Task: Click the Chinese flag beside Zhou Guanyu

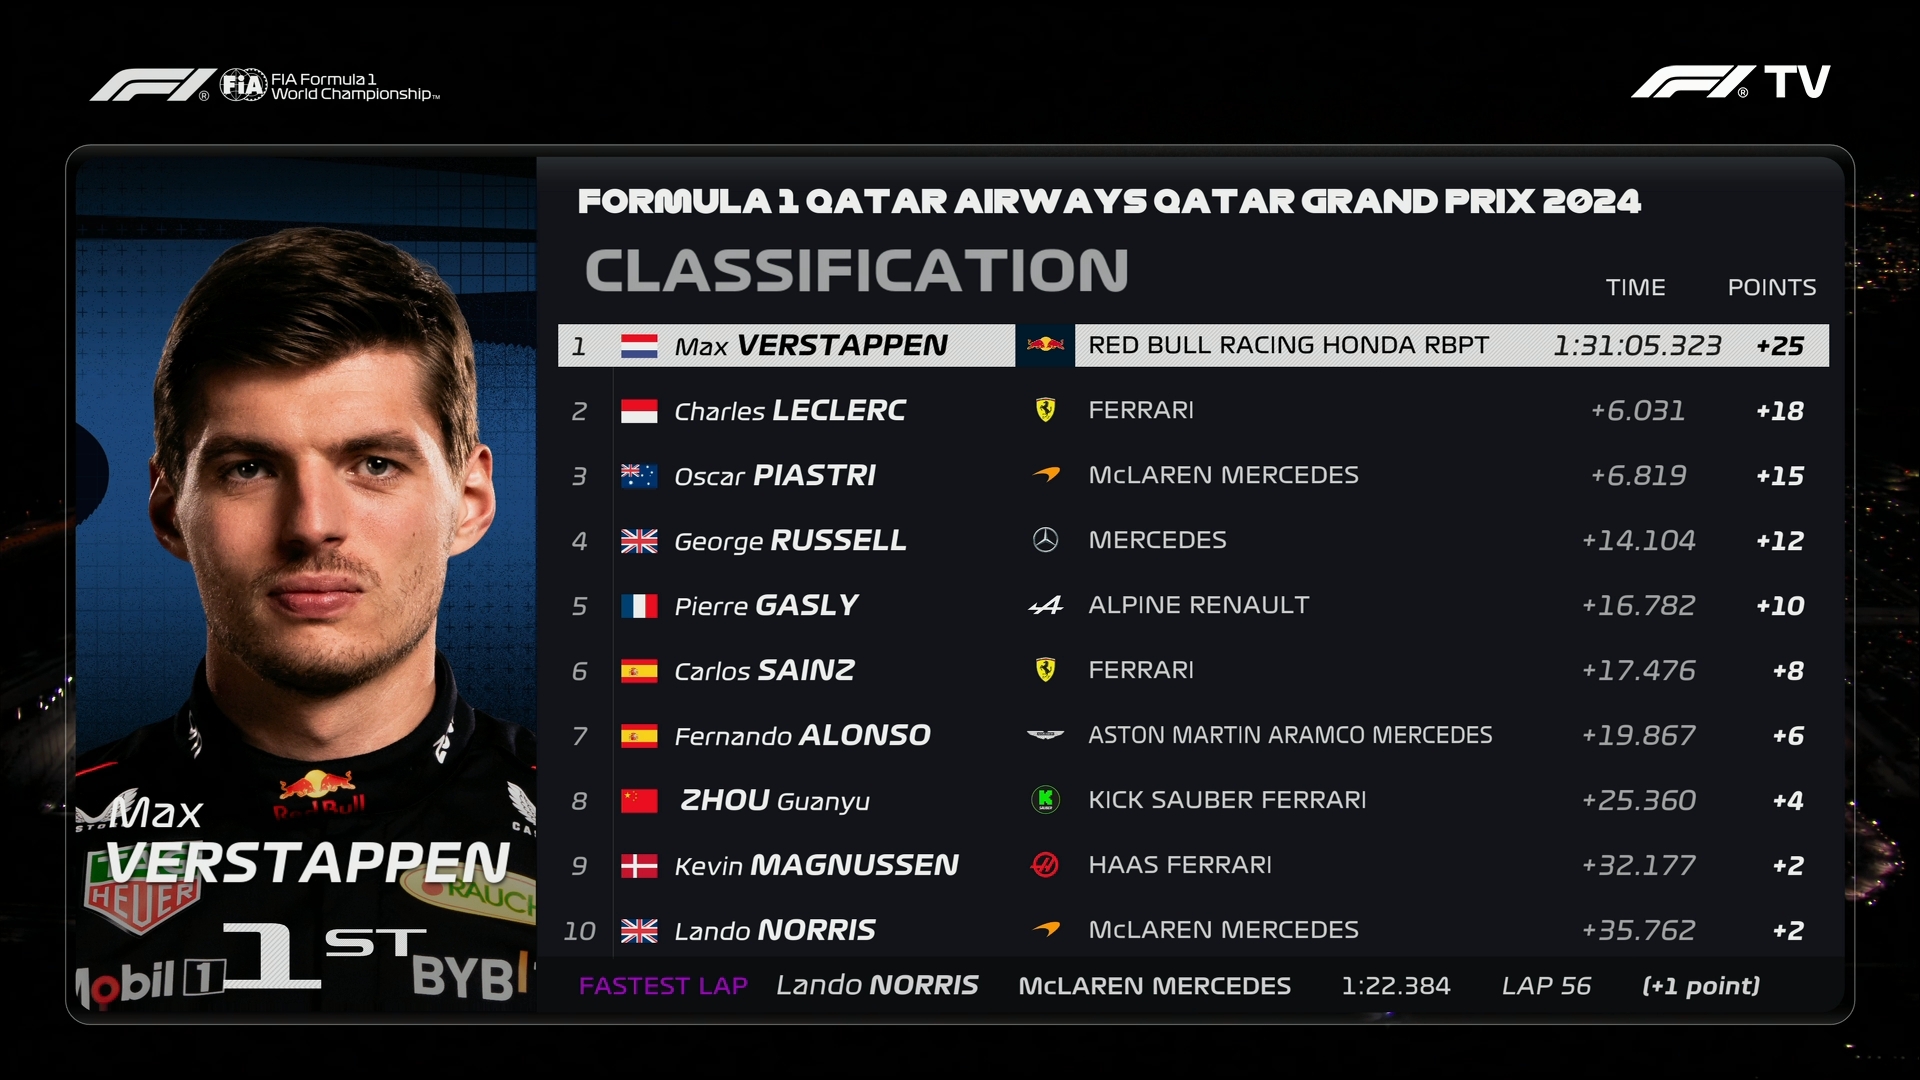Action: coord(639,801)
